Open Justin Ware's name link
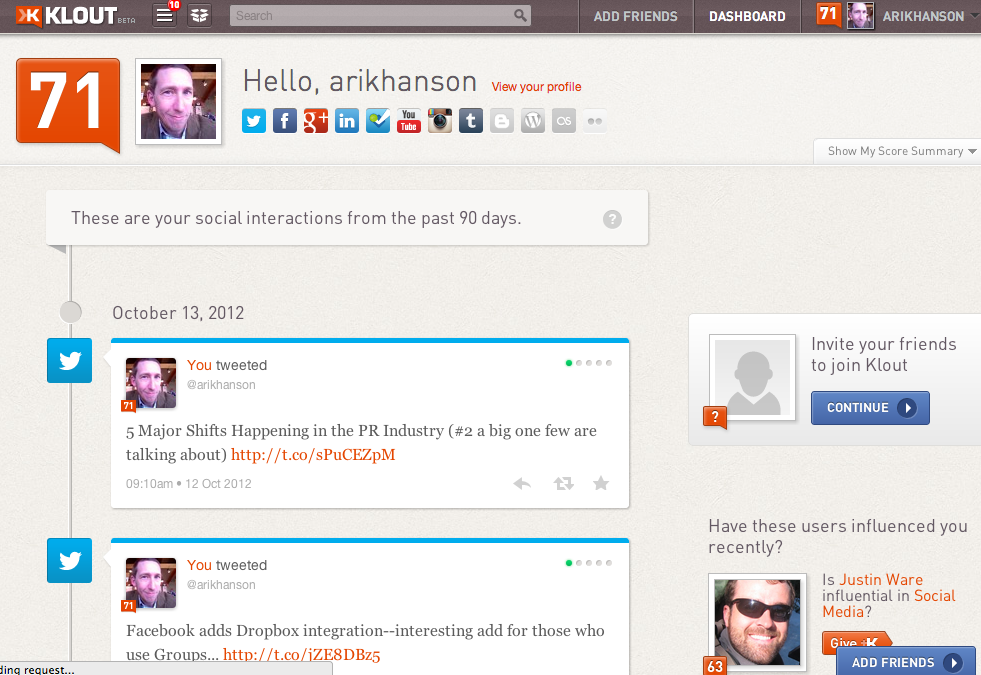 pos(881,580)
